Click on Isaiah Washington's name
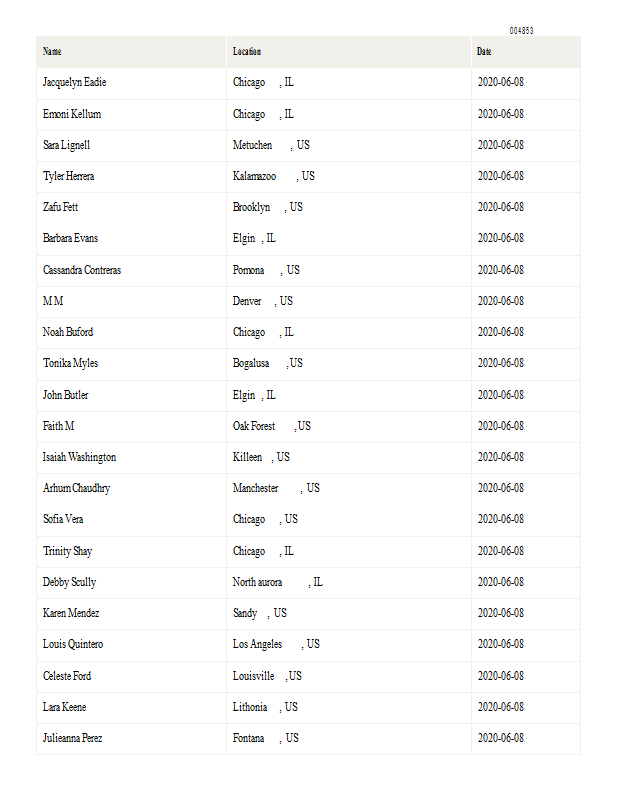The width and height of the screenshot is (618, 800). (79, 457)
